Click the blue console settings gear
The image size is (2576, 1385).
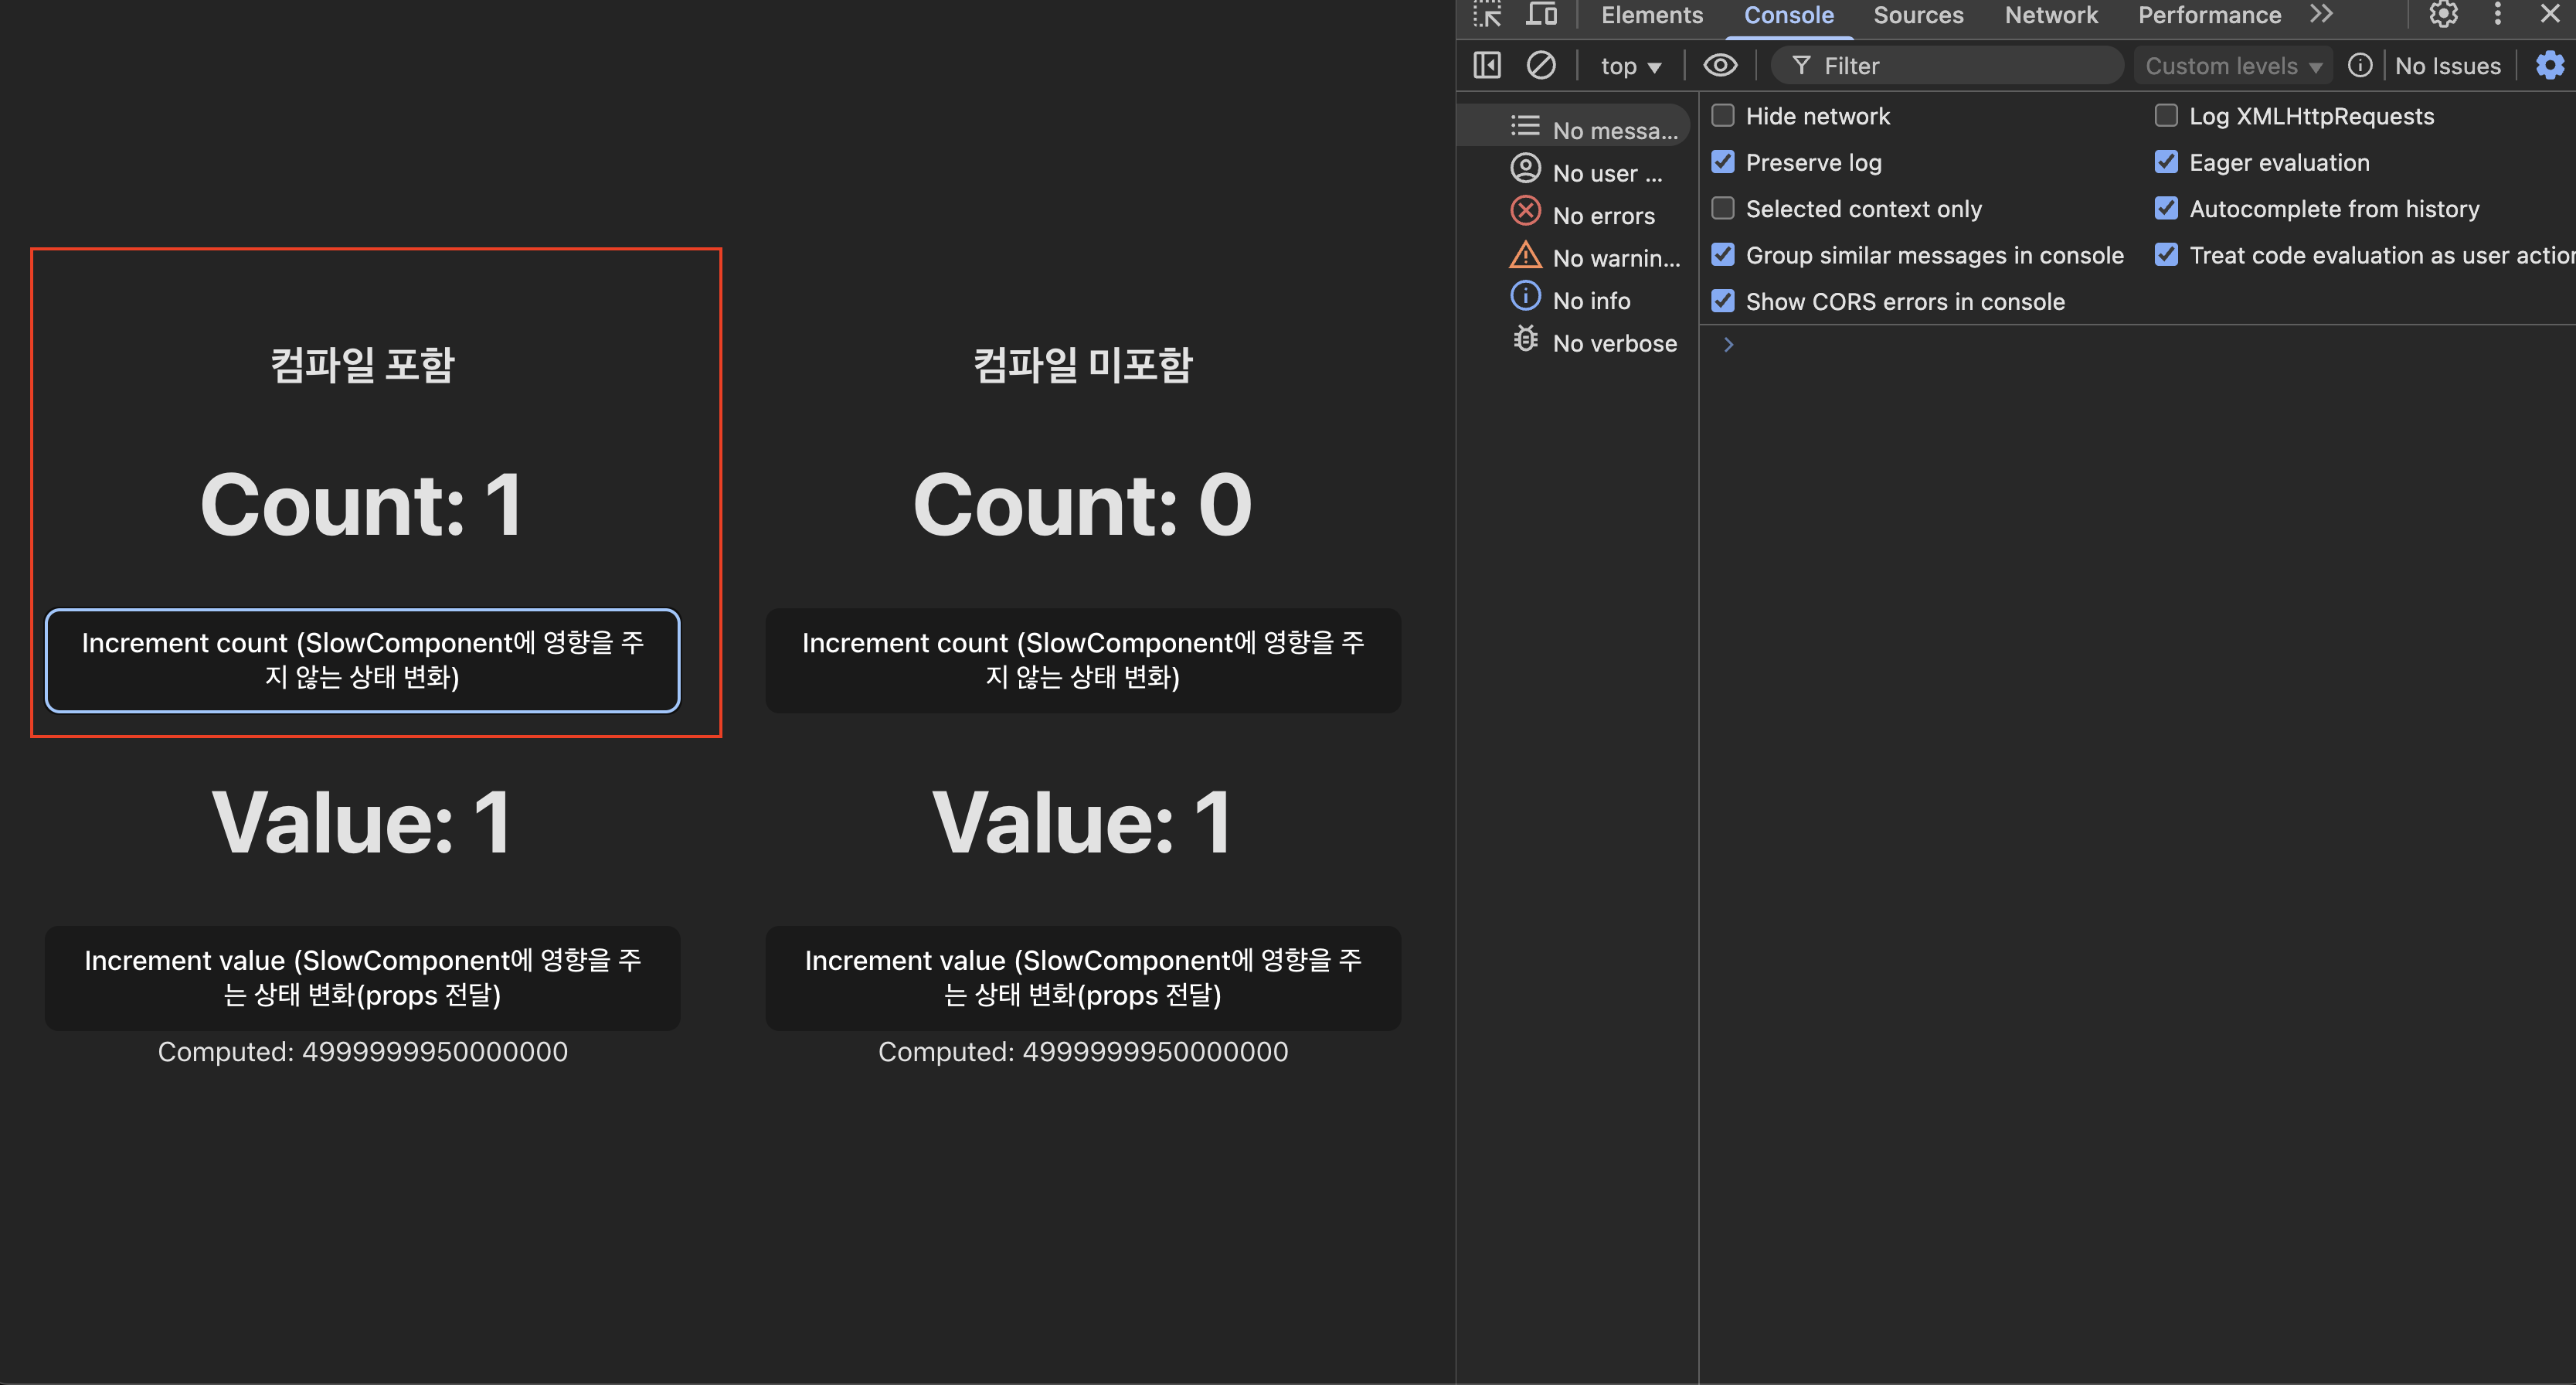[2549, 66]
